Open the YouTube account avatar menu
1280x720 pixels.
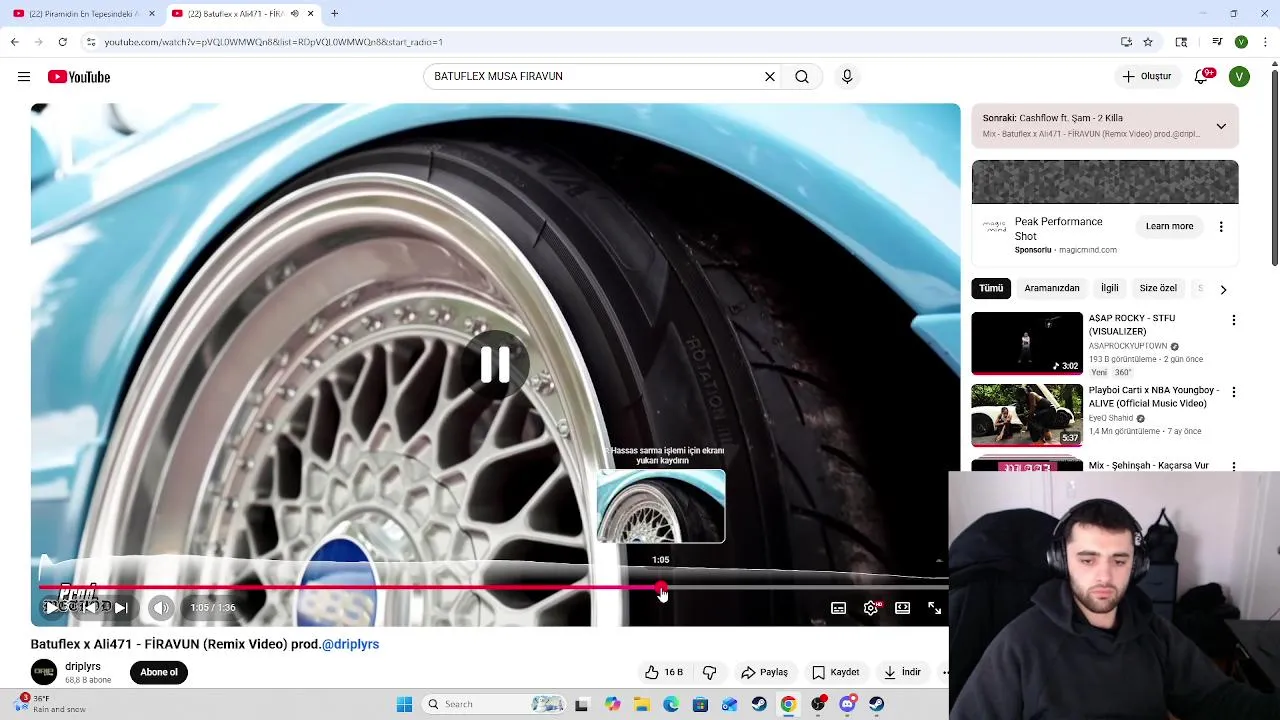pos(1239,76)
